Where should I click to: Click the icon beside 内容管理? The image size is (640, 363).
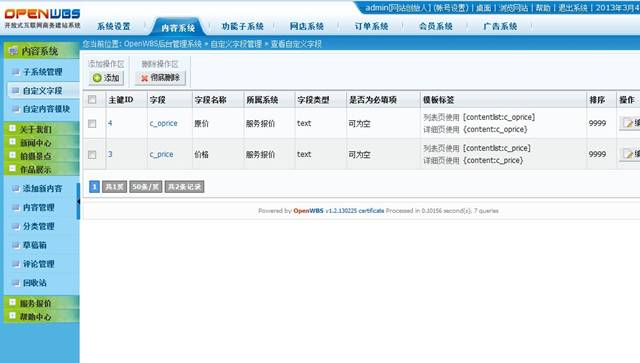16,207
